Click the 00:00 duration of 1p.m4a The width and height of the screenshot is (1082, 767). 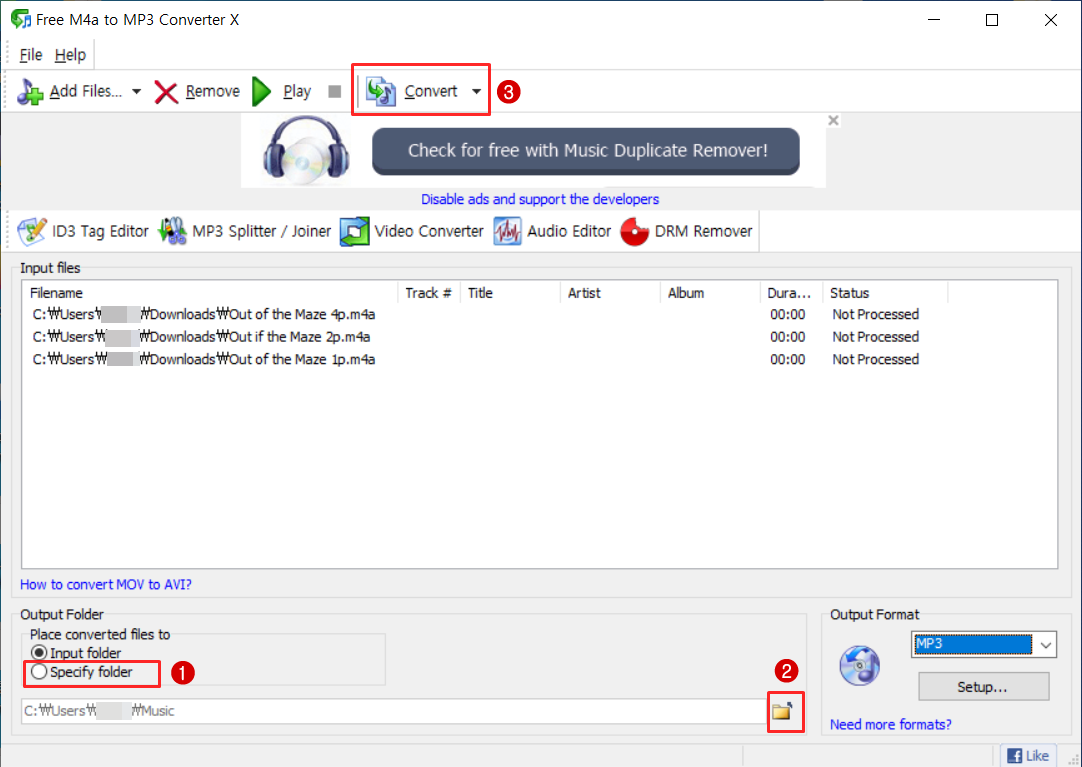click(x=787, y=359)
